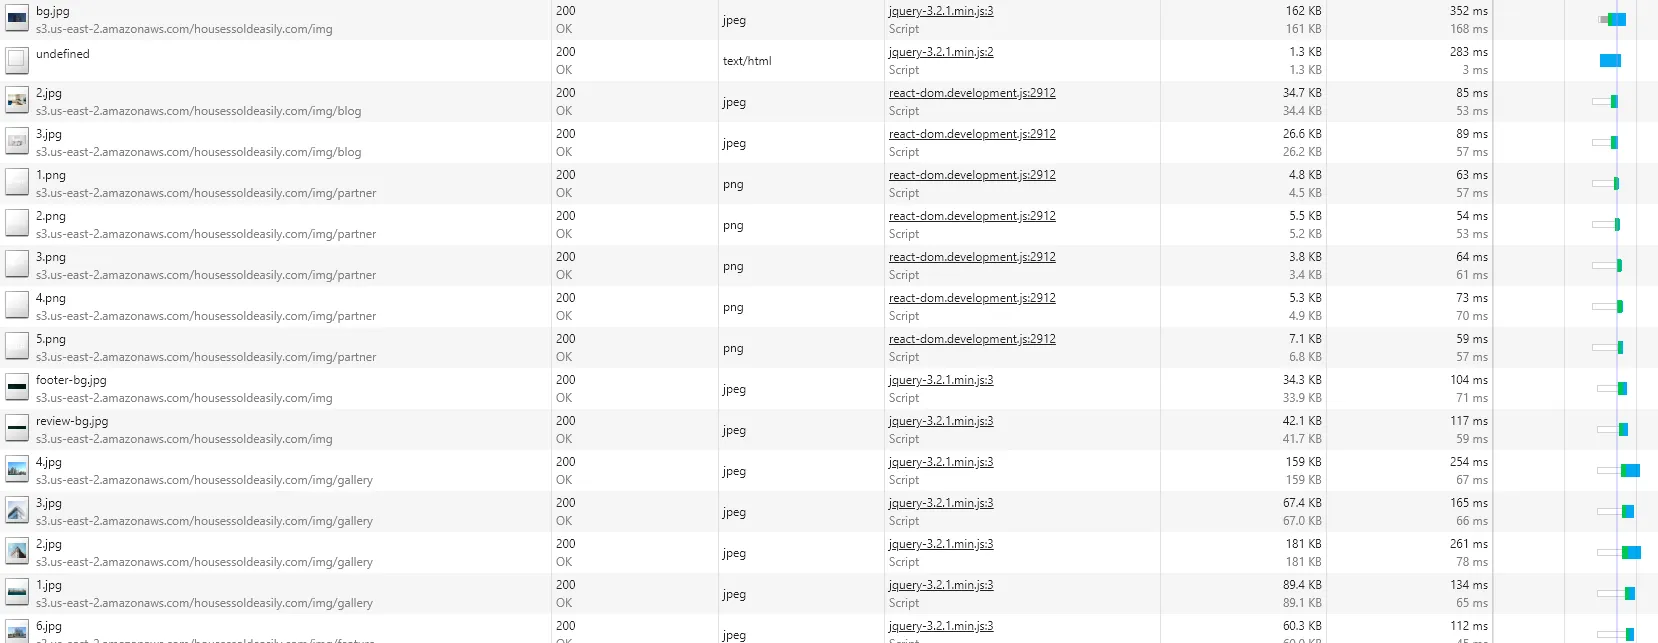Click the blank icon of the undefined request

point(17,60)
